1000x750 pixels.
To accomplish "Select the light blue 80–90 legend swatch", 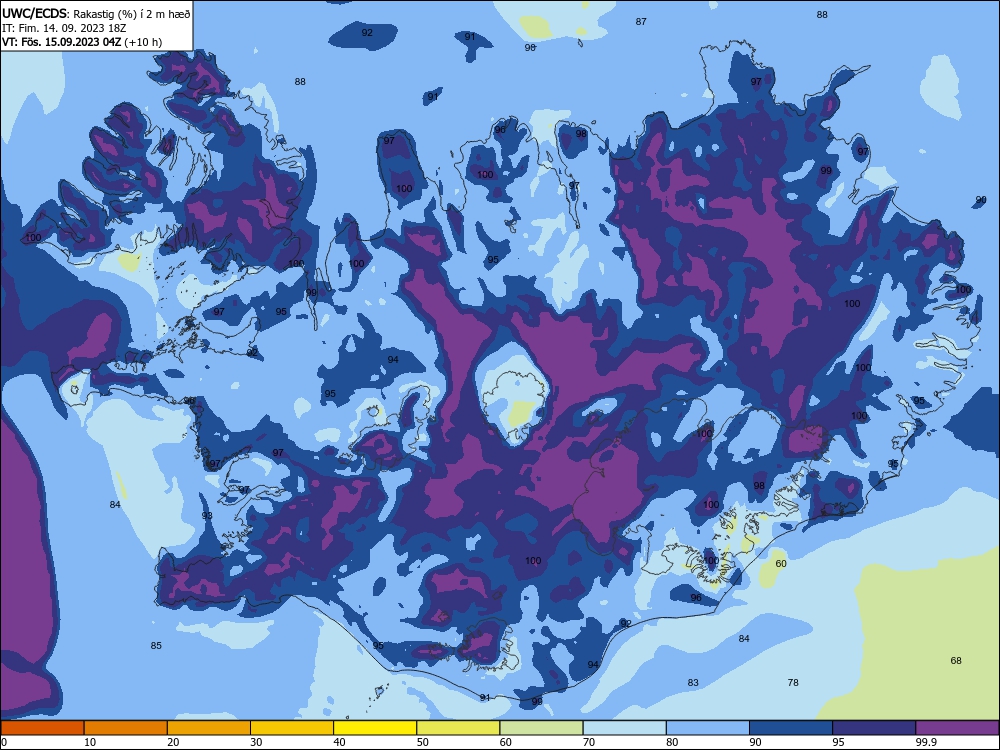I will 708,728.
